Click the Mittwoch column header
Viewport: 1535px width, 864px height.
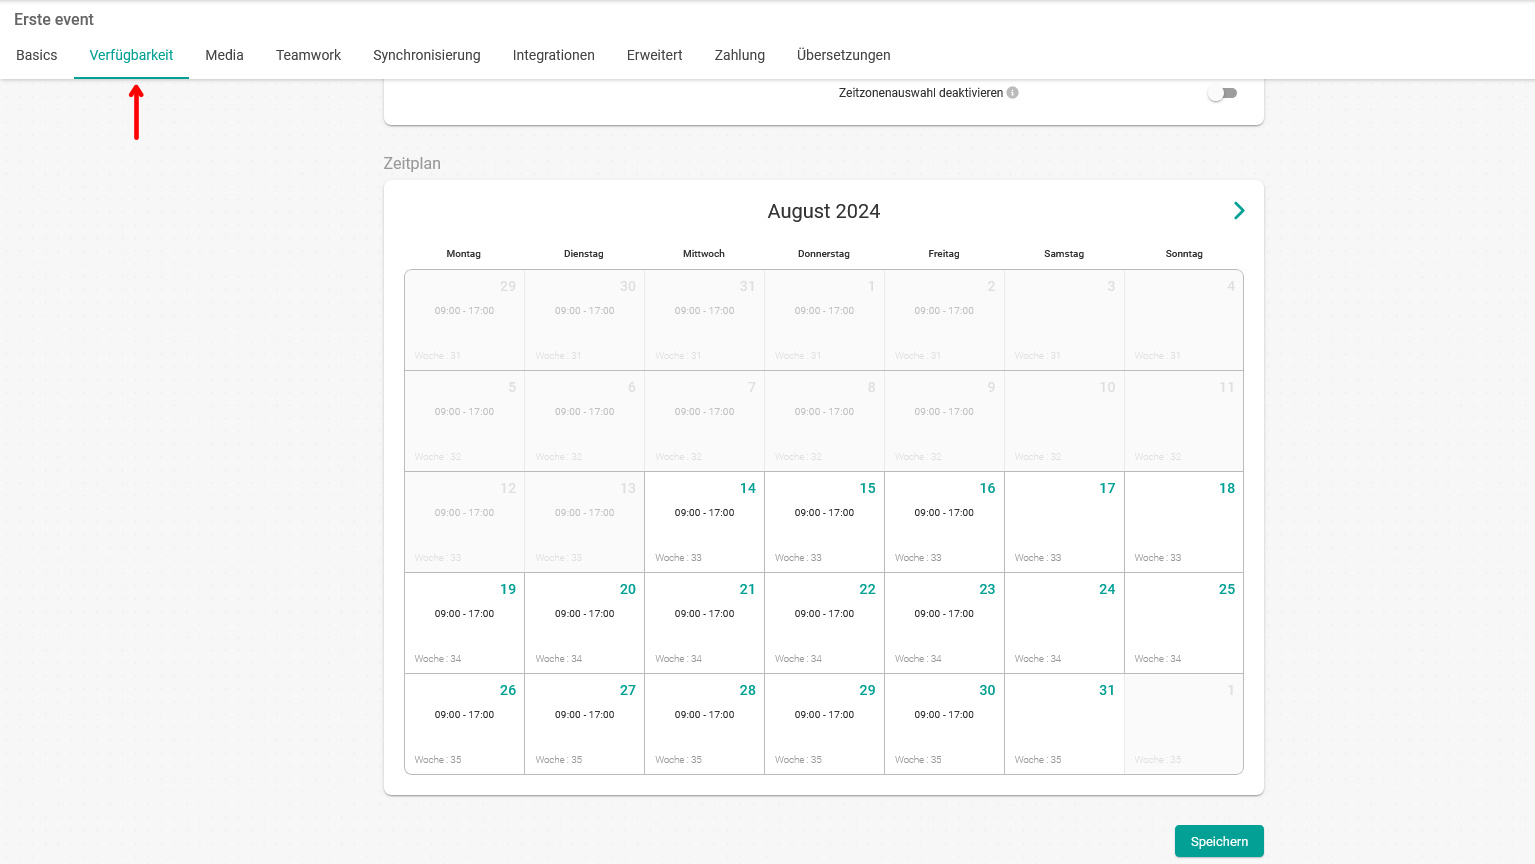[704, 254]
